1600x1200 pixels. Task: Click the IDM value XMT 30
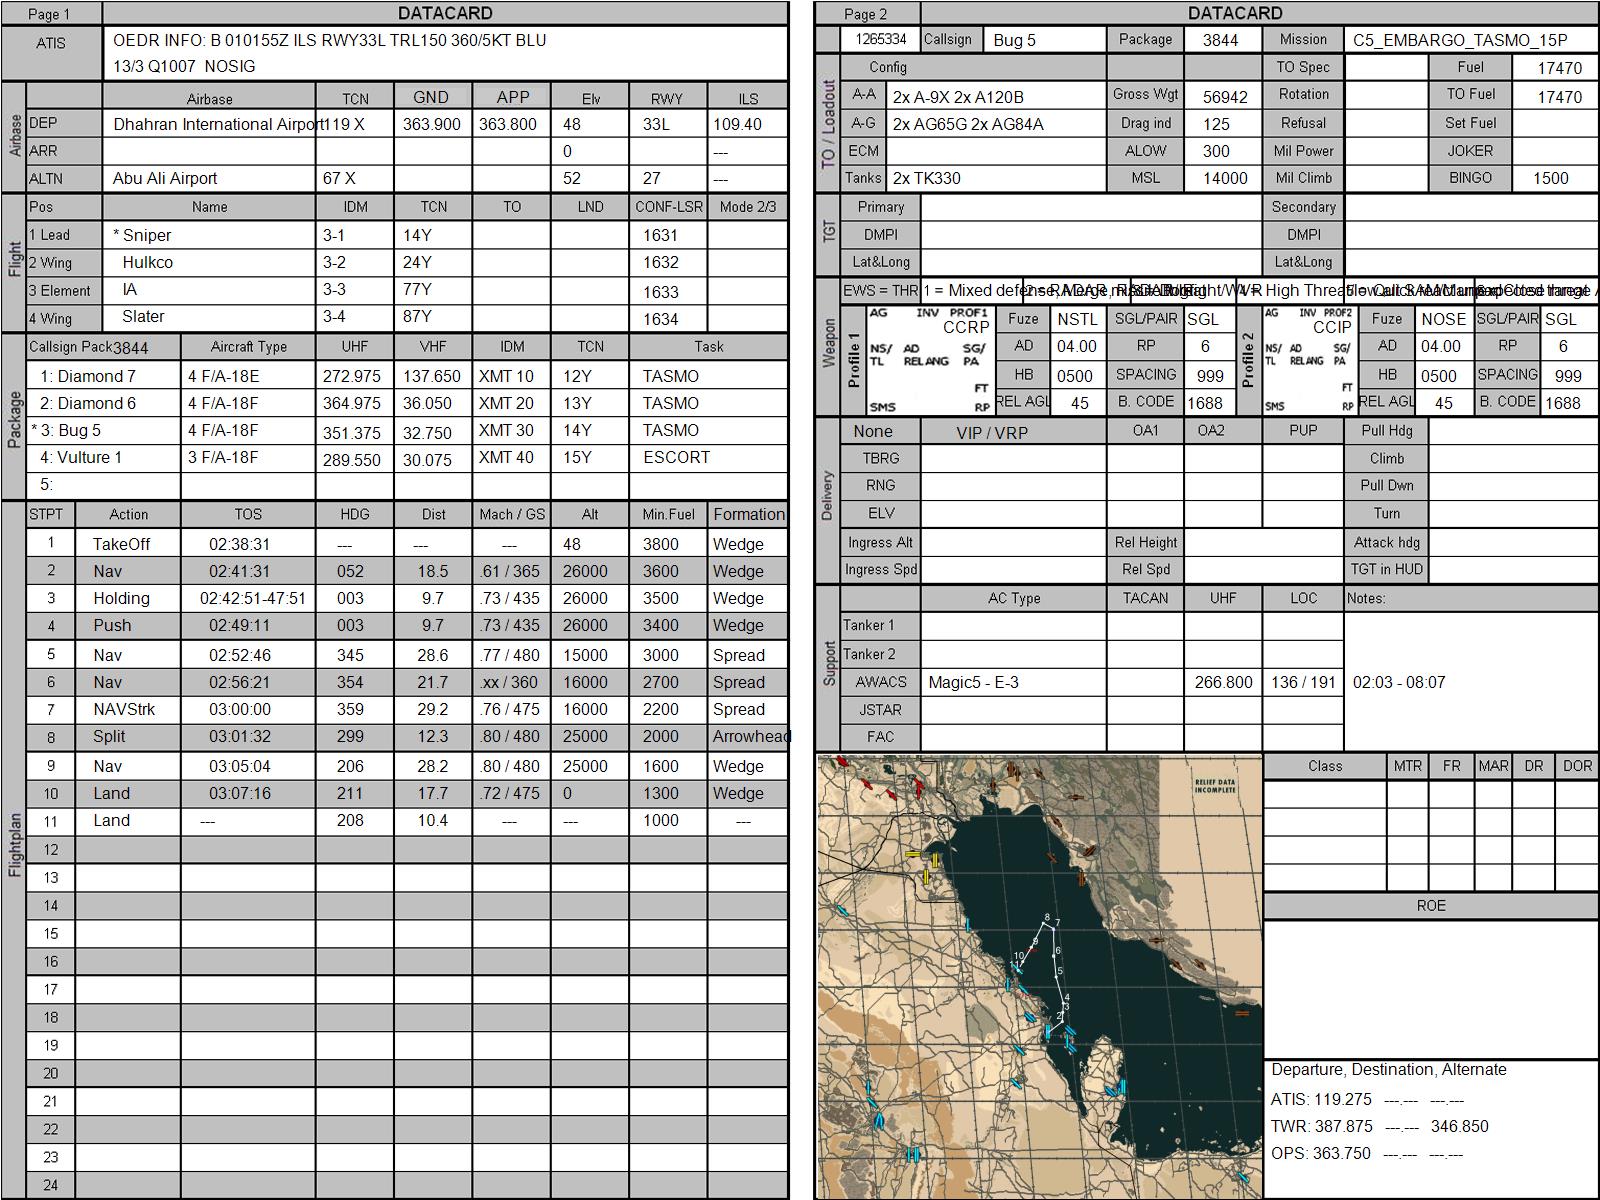(506, 430)
